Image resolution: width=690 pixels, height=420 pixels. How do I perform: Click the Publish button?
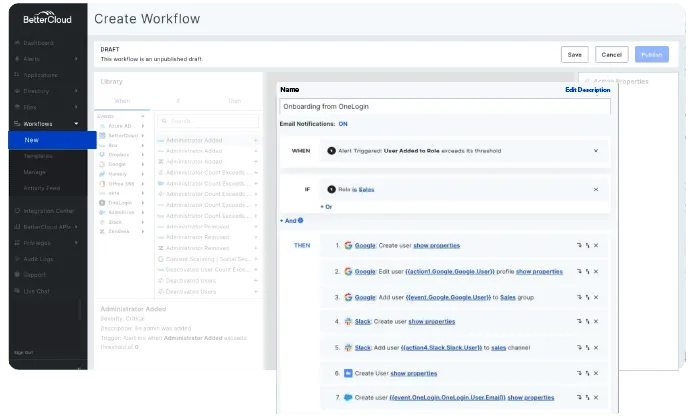coord(652,55)
